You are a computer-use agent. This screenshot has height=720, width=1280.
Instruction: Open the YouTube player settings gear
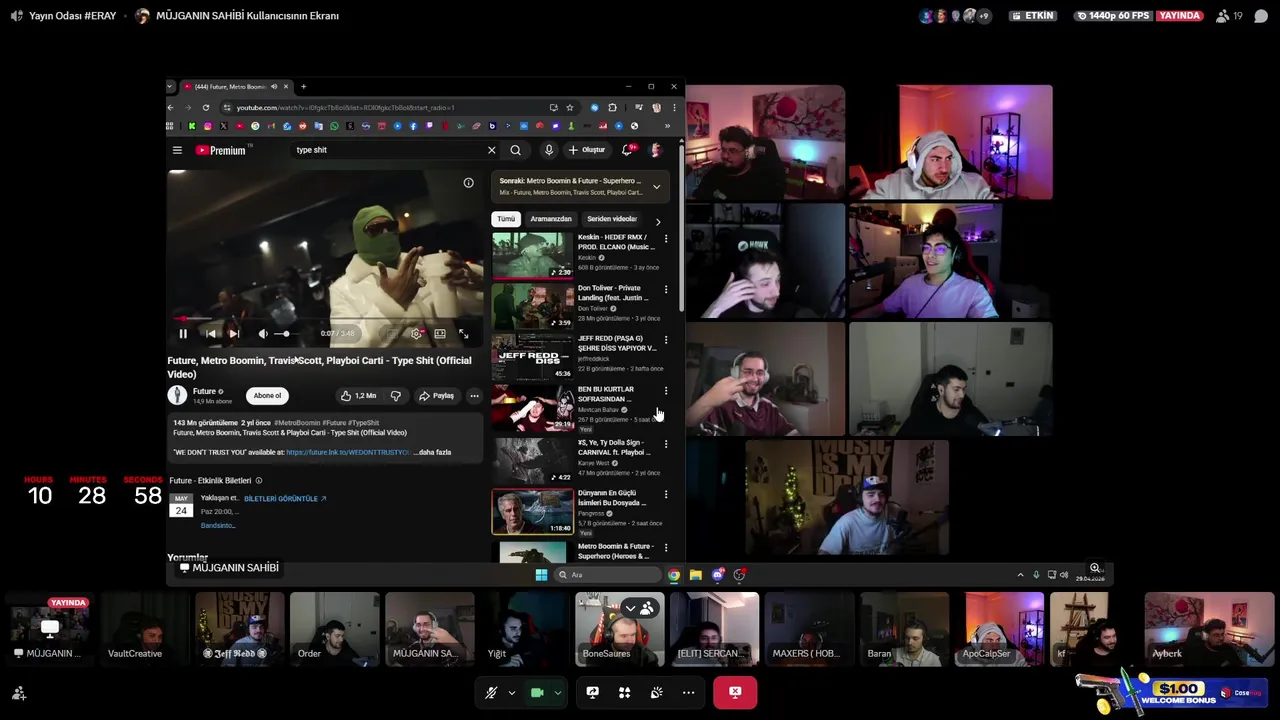pyautogui.click(x=416, y=334)
